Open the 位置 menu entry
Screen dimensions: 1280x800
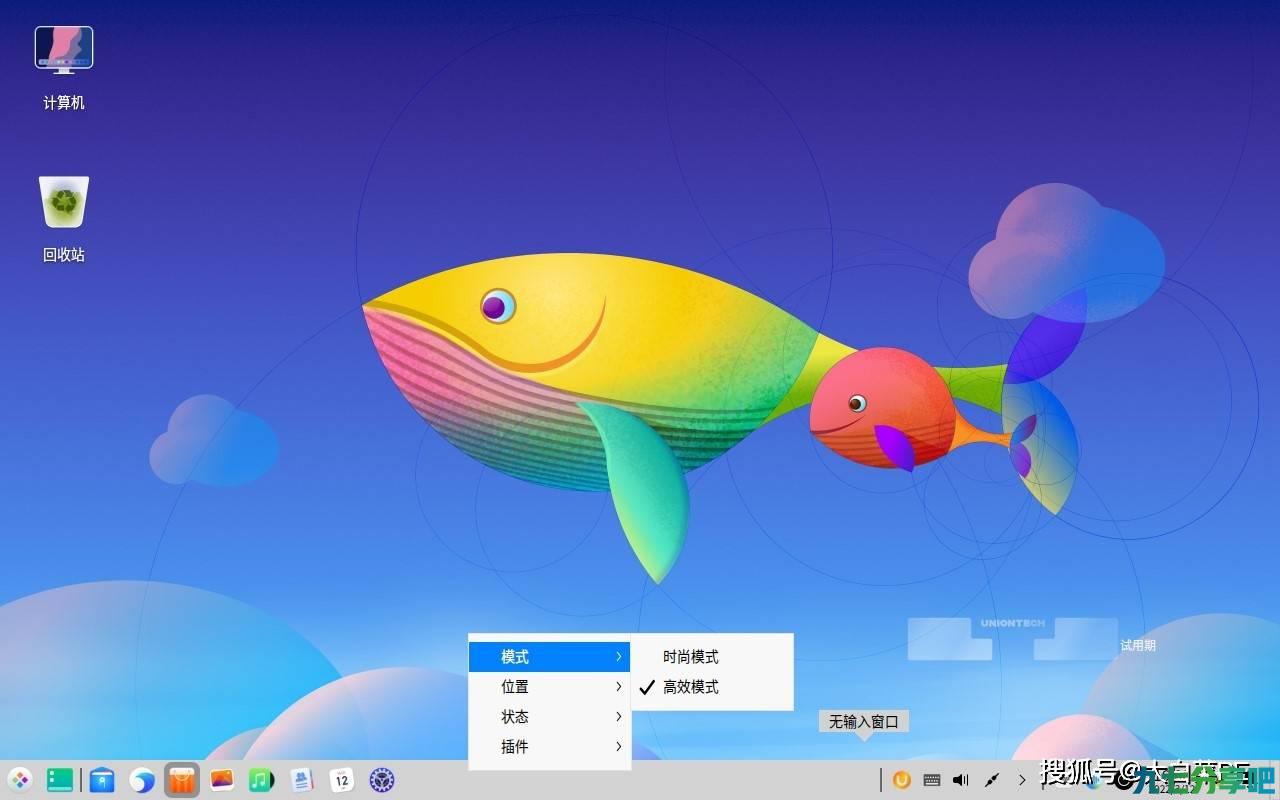[550, 687]
